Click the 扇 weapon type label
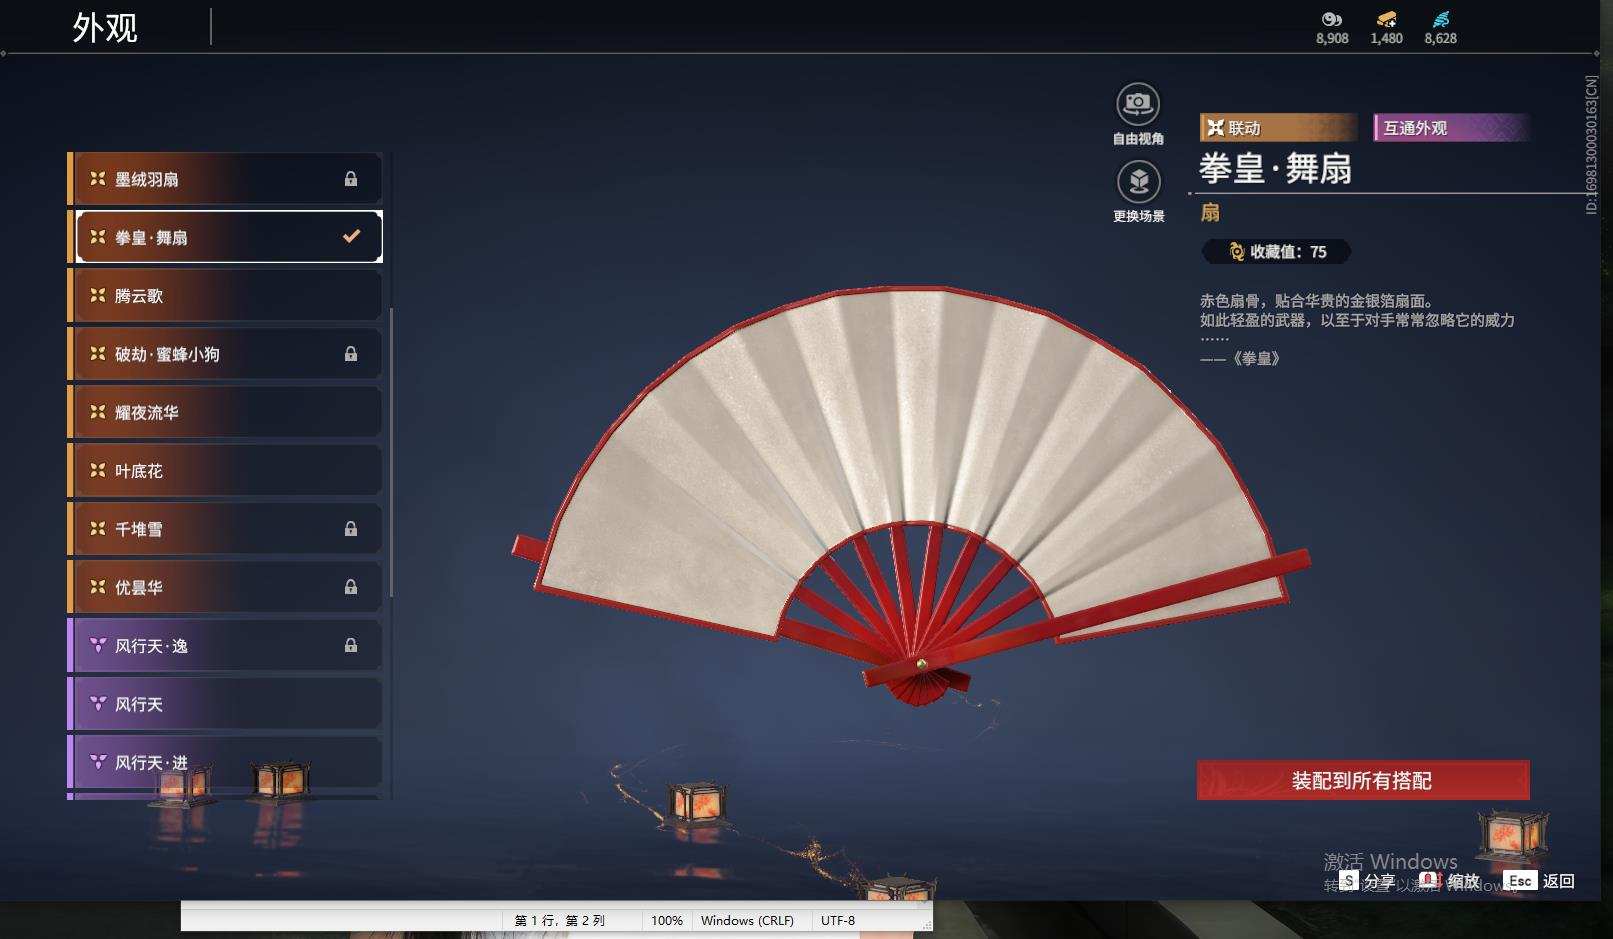Image resolution: width=1613 pixels, height=939 pixels. (x=1210, y=212)
